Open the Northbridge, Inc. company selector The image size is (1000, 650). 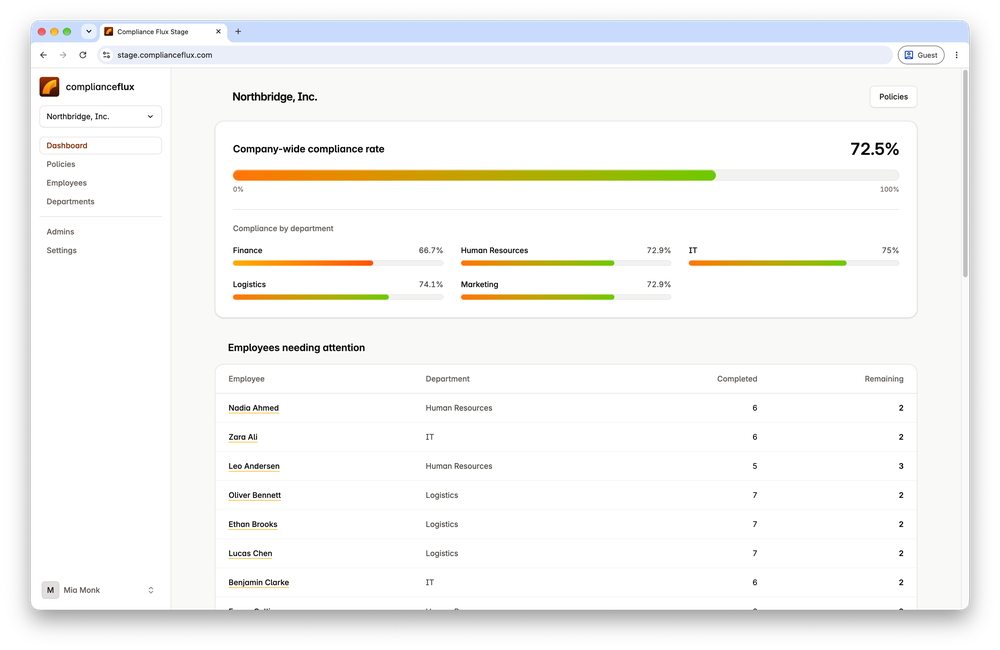pyautogui.click(x=100, y=117)
